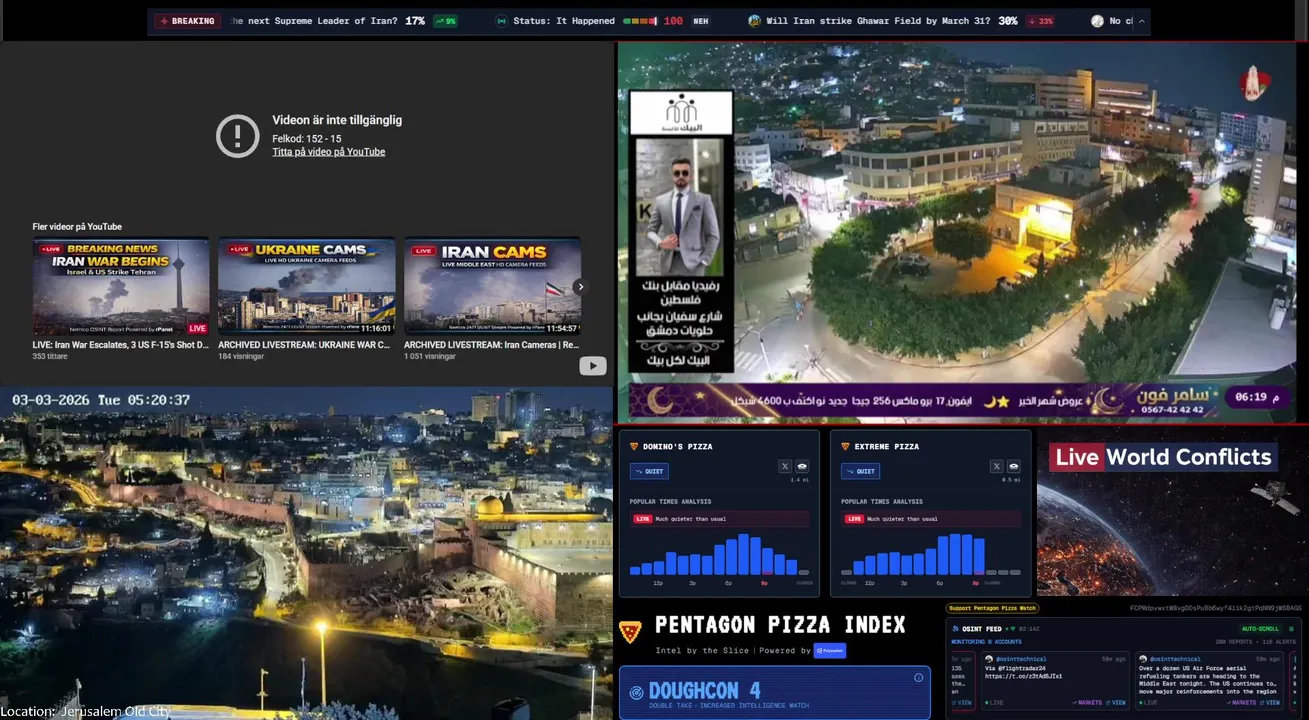
Task: Click the status gauge showing 100
Action: click(x=653, y=21)
